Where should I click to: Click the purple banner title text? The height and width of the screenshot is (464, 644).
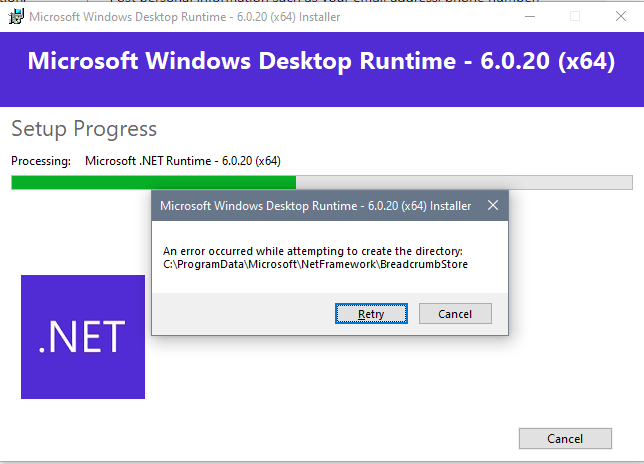(x=321, y=61)
